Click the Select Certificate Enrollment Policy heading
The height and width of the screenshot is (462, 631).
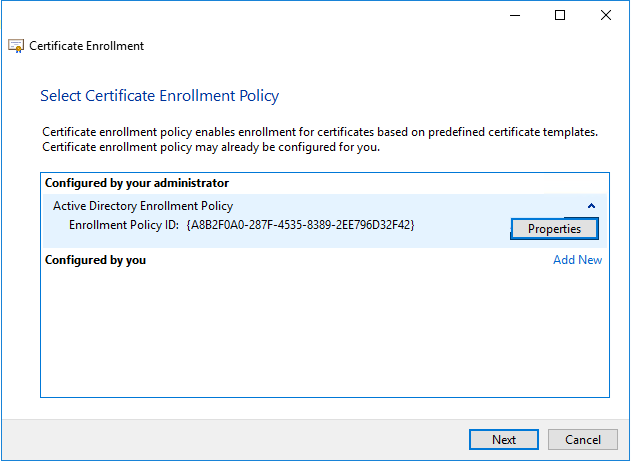[159, 96]
